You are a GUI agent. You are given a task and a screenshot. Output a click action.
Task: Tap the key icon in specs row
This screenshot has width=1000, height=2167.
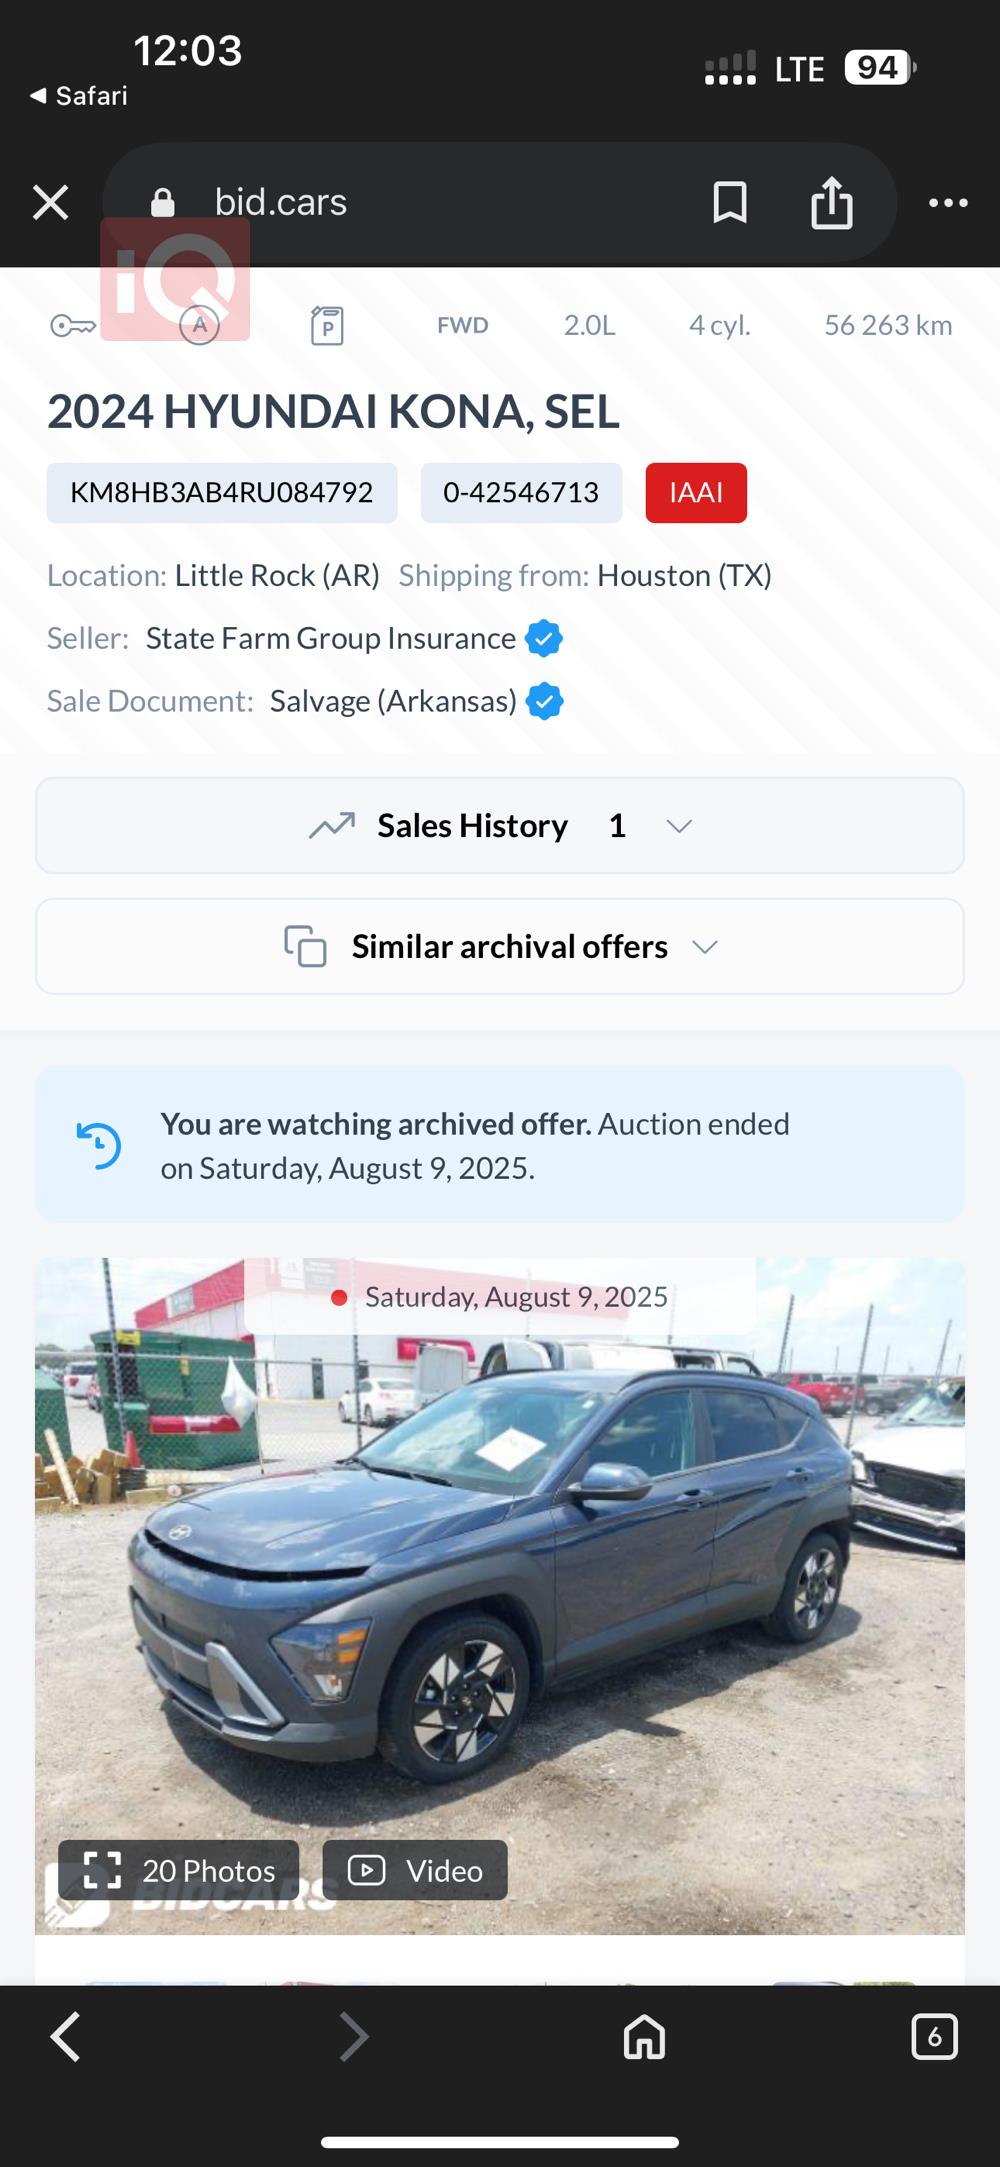(x=72, y=326)
